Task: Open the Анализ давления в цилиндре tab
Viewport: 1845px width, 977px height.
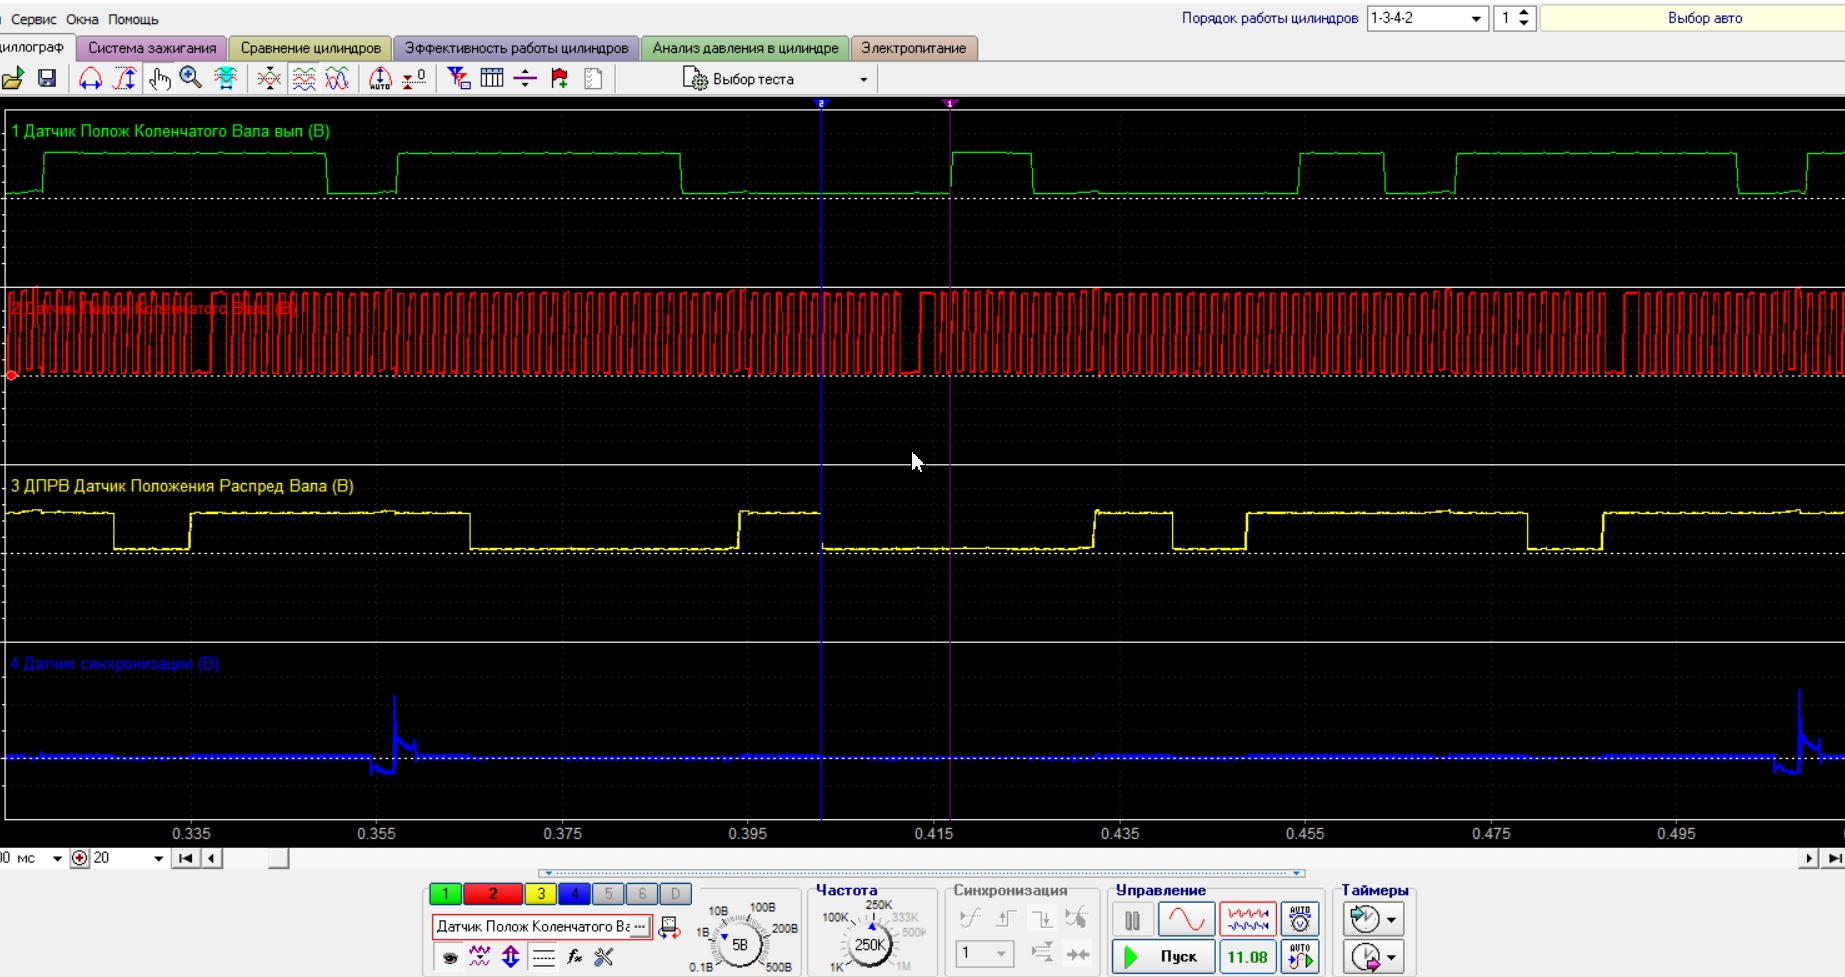Action: [x=745, y=48]
